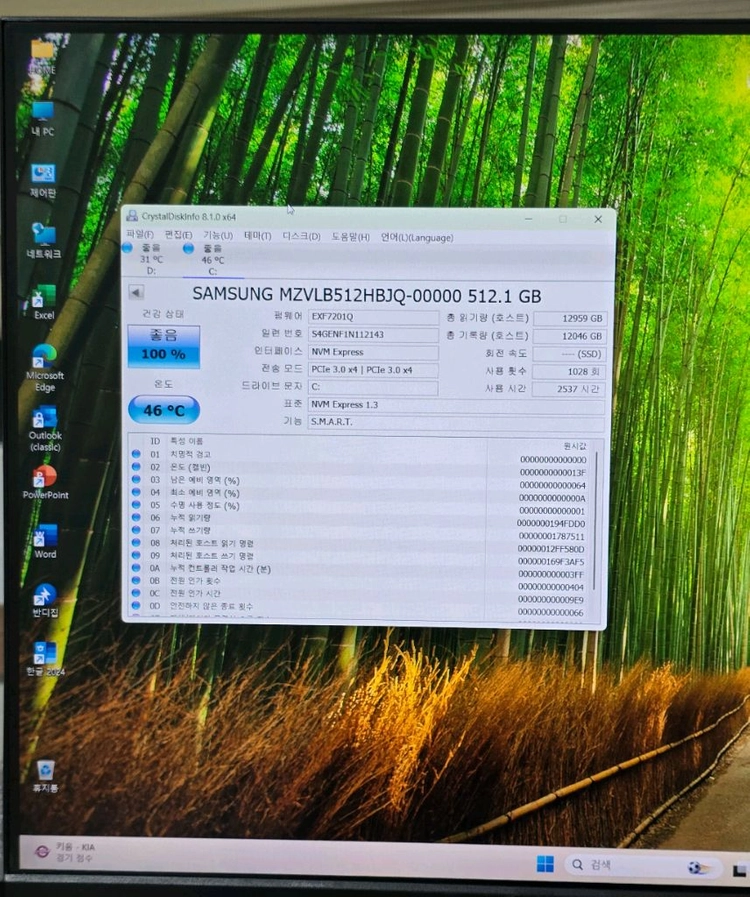Click the 원시값 column header
This screenshot has height=897, width=750.
click(574, 446)
